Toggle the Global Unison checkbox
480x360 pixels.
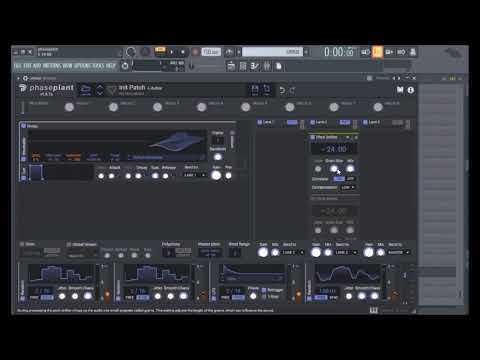coord(69,244)
